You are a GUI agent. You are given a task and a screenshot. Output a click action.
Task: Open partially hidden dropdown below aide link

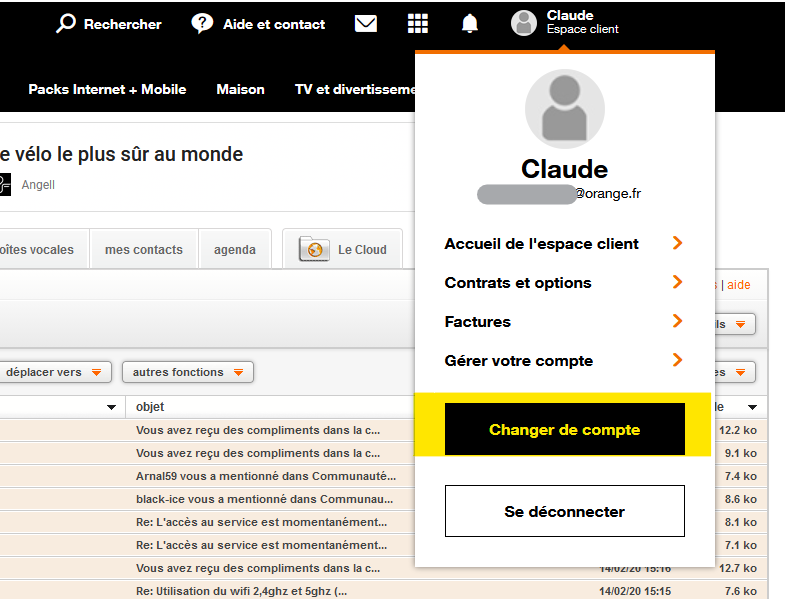(735, 324)
